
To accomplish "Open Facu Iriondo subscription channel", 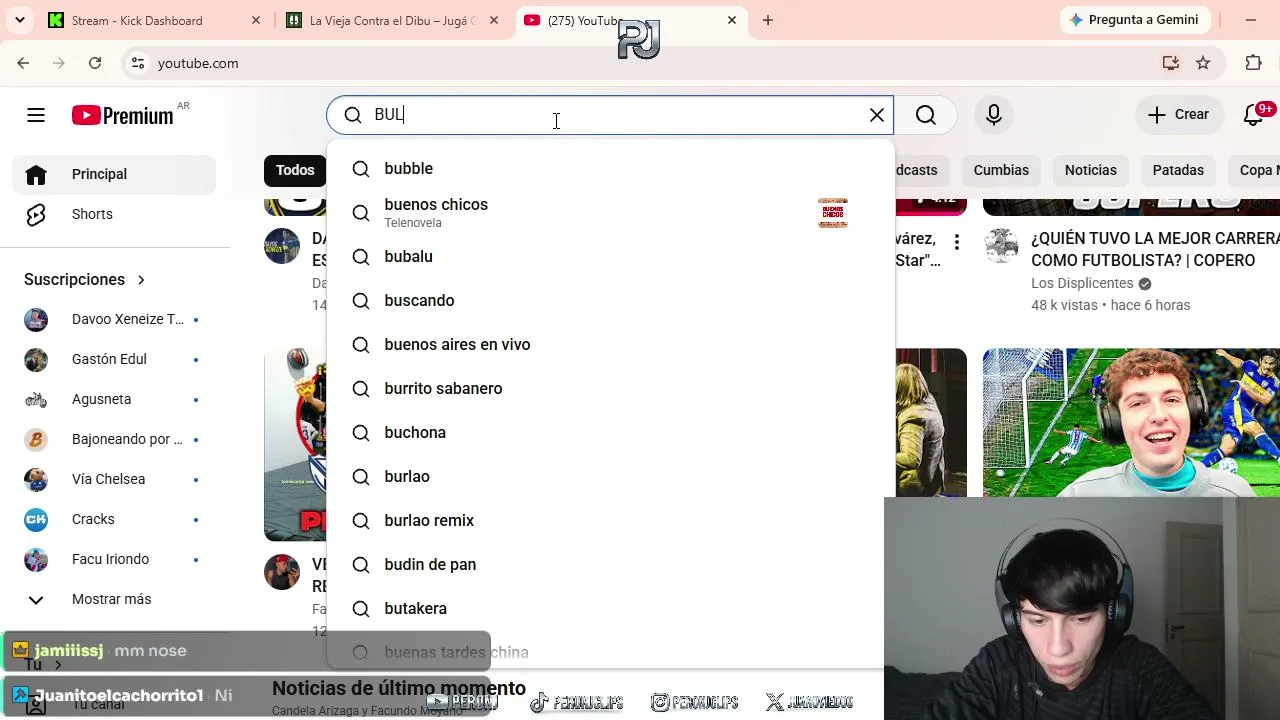I will 114,559.
